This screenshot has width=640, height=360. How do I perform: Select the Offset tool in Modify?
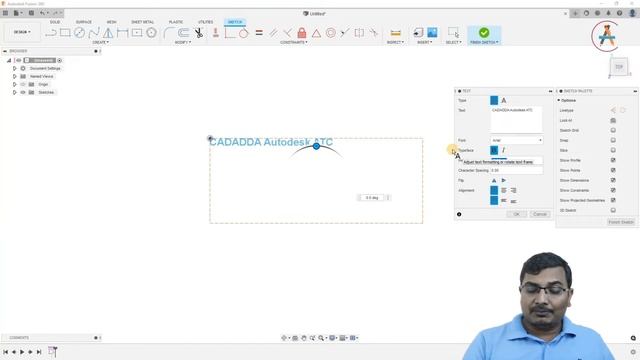point(184,33)
